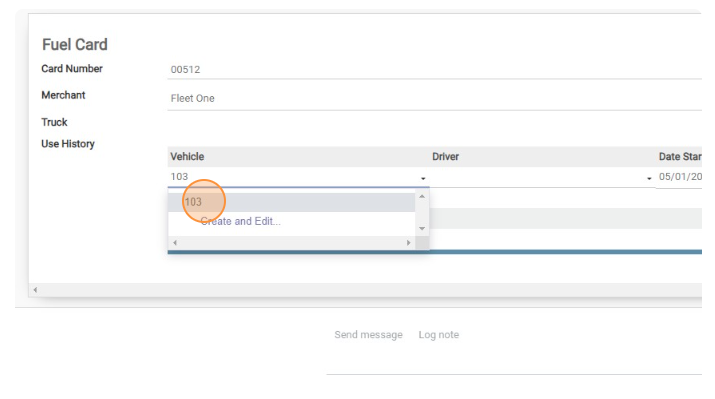Sort by the Date Start column header
Viewport: 715px width, 399px height.
[x=680, y=157]
